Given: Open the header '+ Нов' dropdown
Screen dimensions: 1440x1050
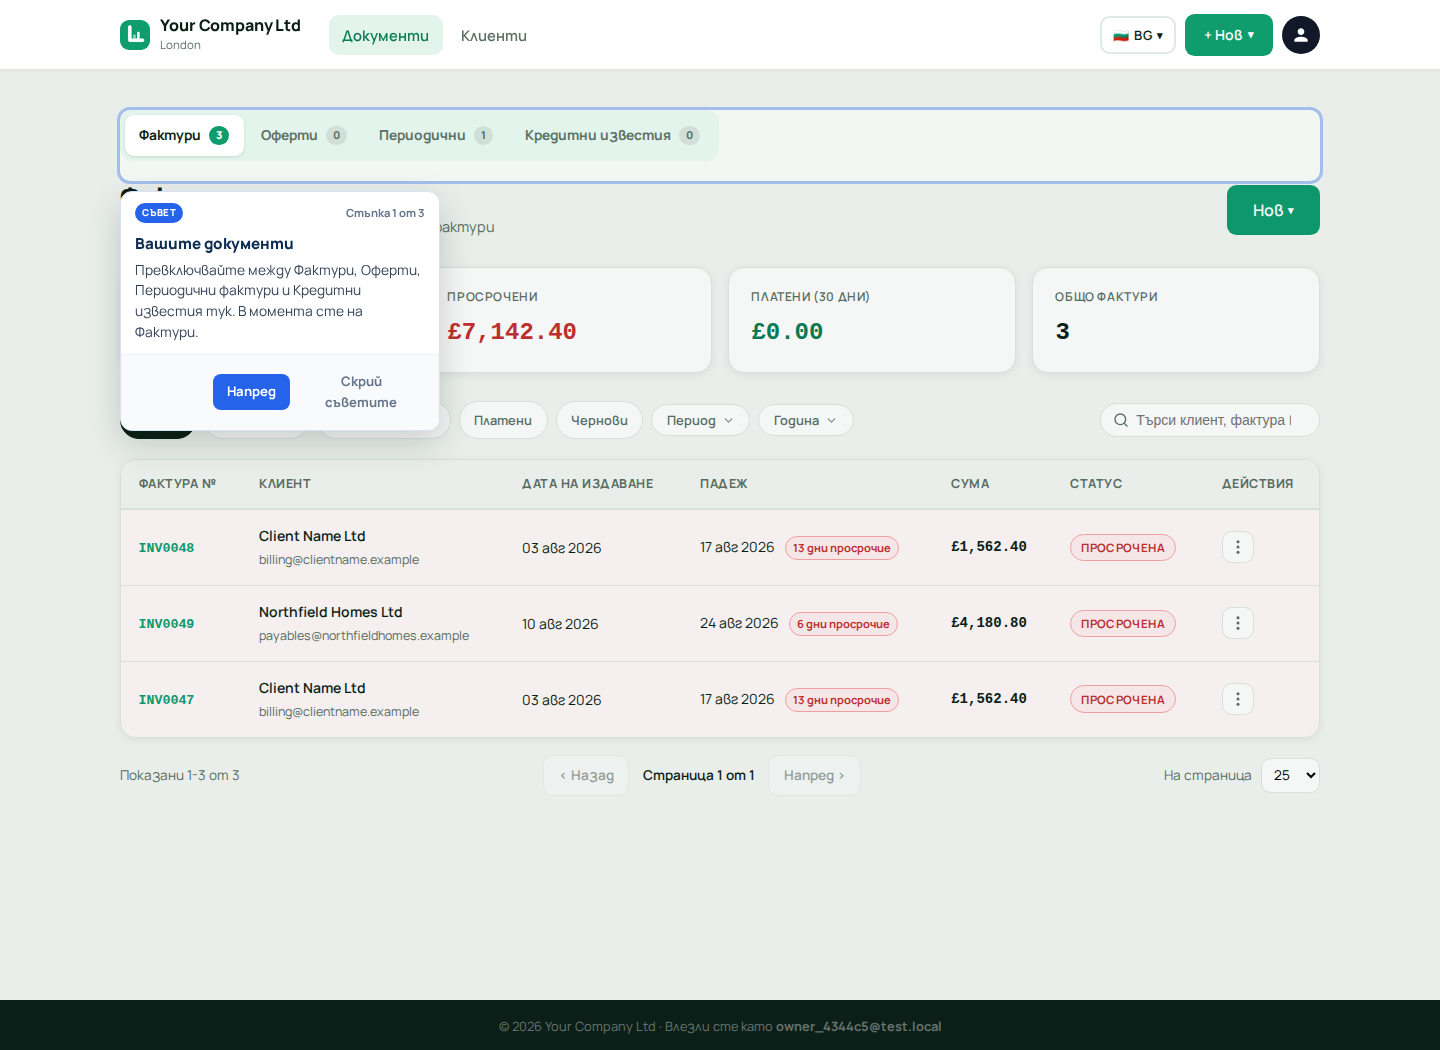Looking at the screenshot, I should (1229, 35).
